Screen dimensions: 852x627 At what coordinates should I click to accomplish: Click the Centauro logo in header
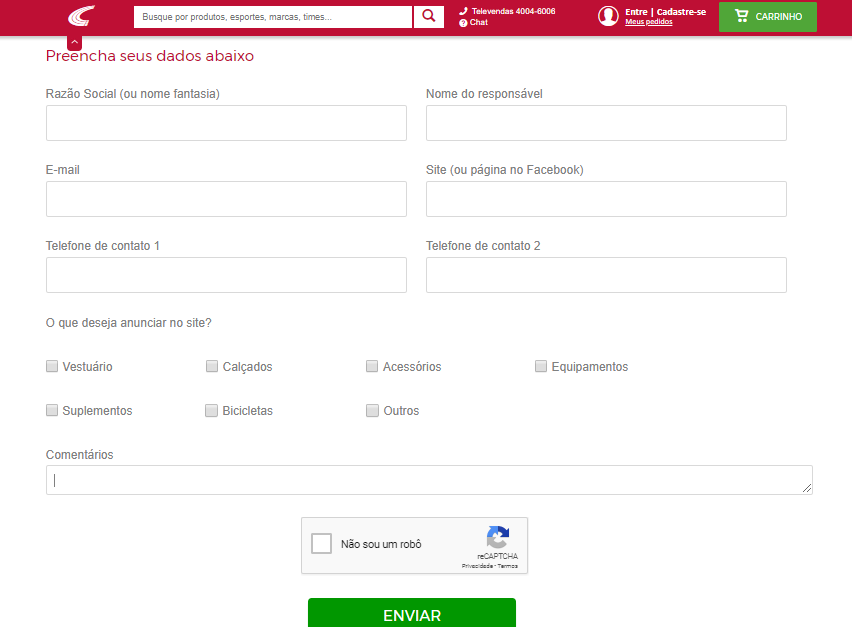(x=80, y=17)
